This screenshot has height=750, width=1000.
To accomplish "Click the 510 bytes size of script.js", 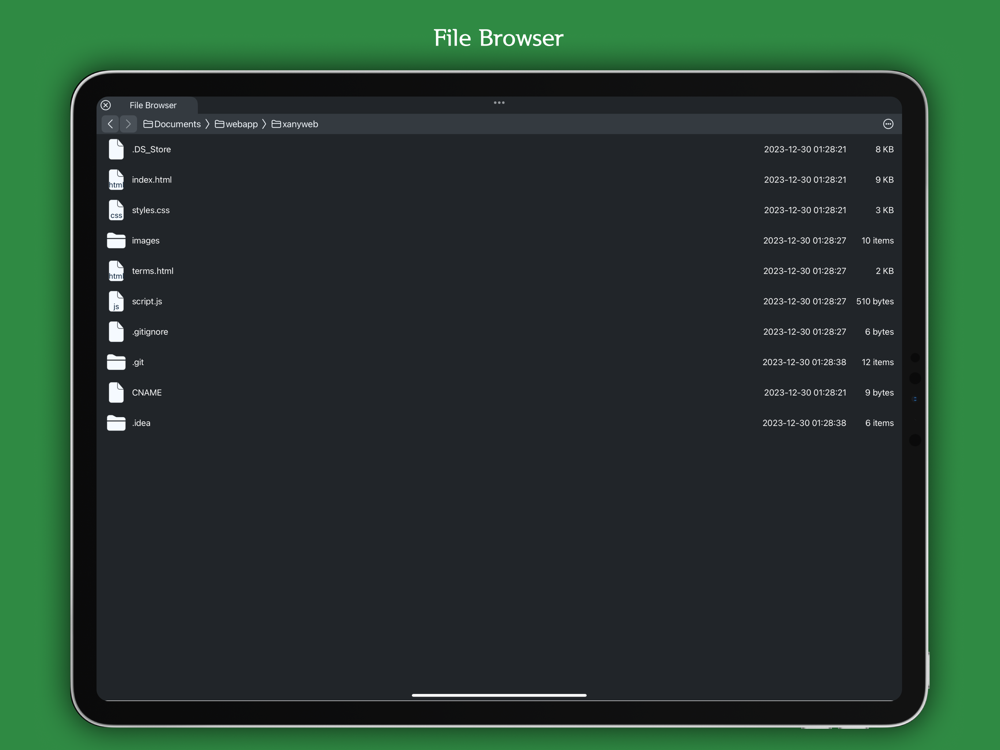I will (874, 301).
